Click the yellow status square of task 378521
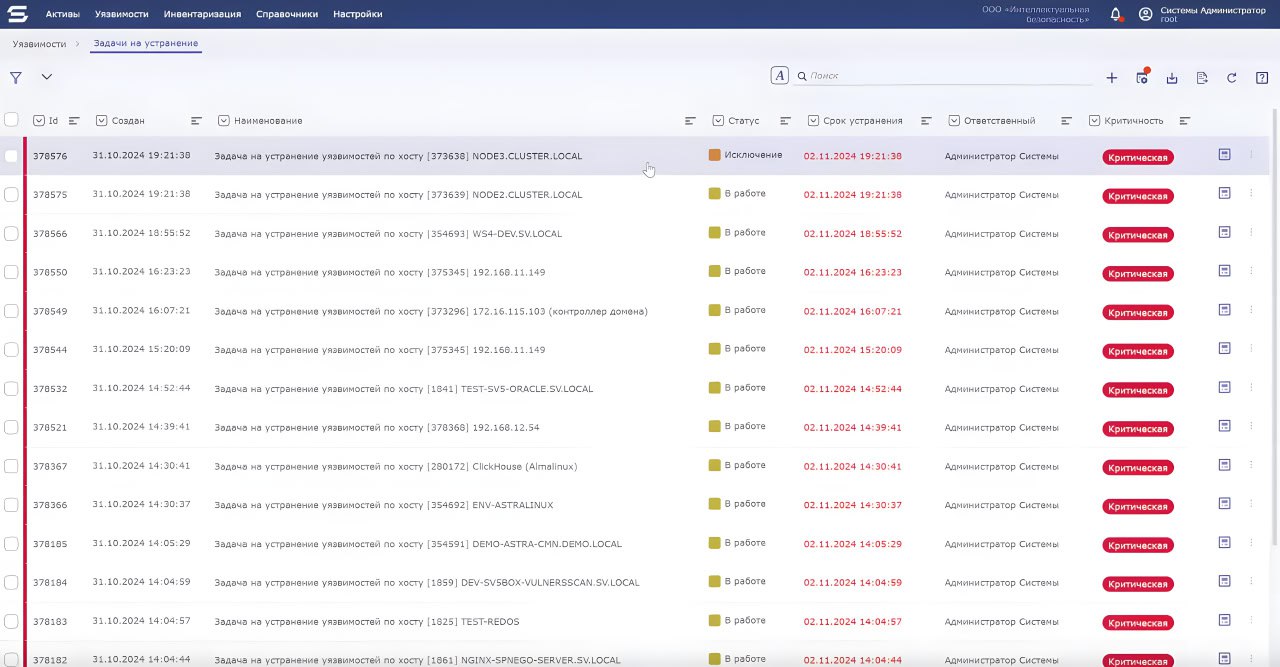1280x667 pixels. (715, 426)
